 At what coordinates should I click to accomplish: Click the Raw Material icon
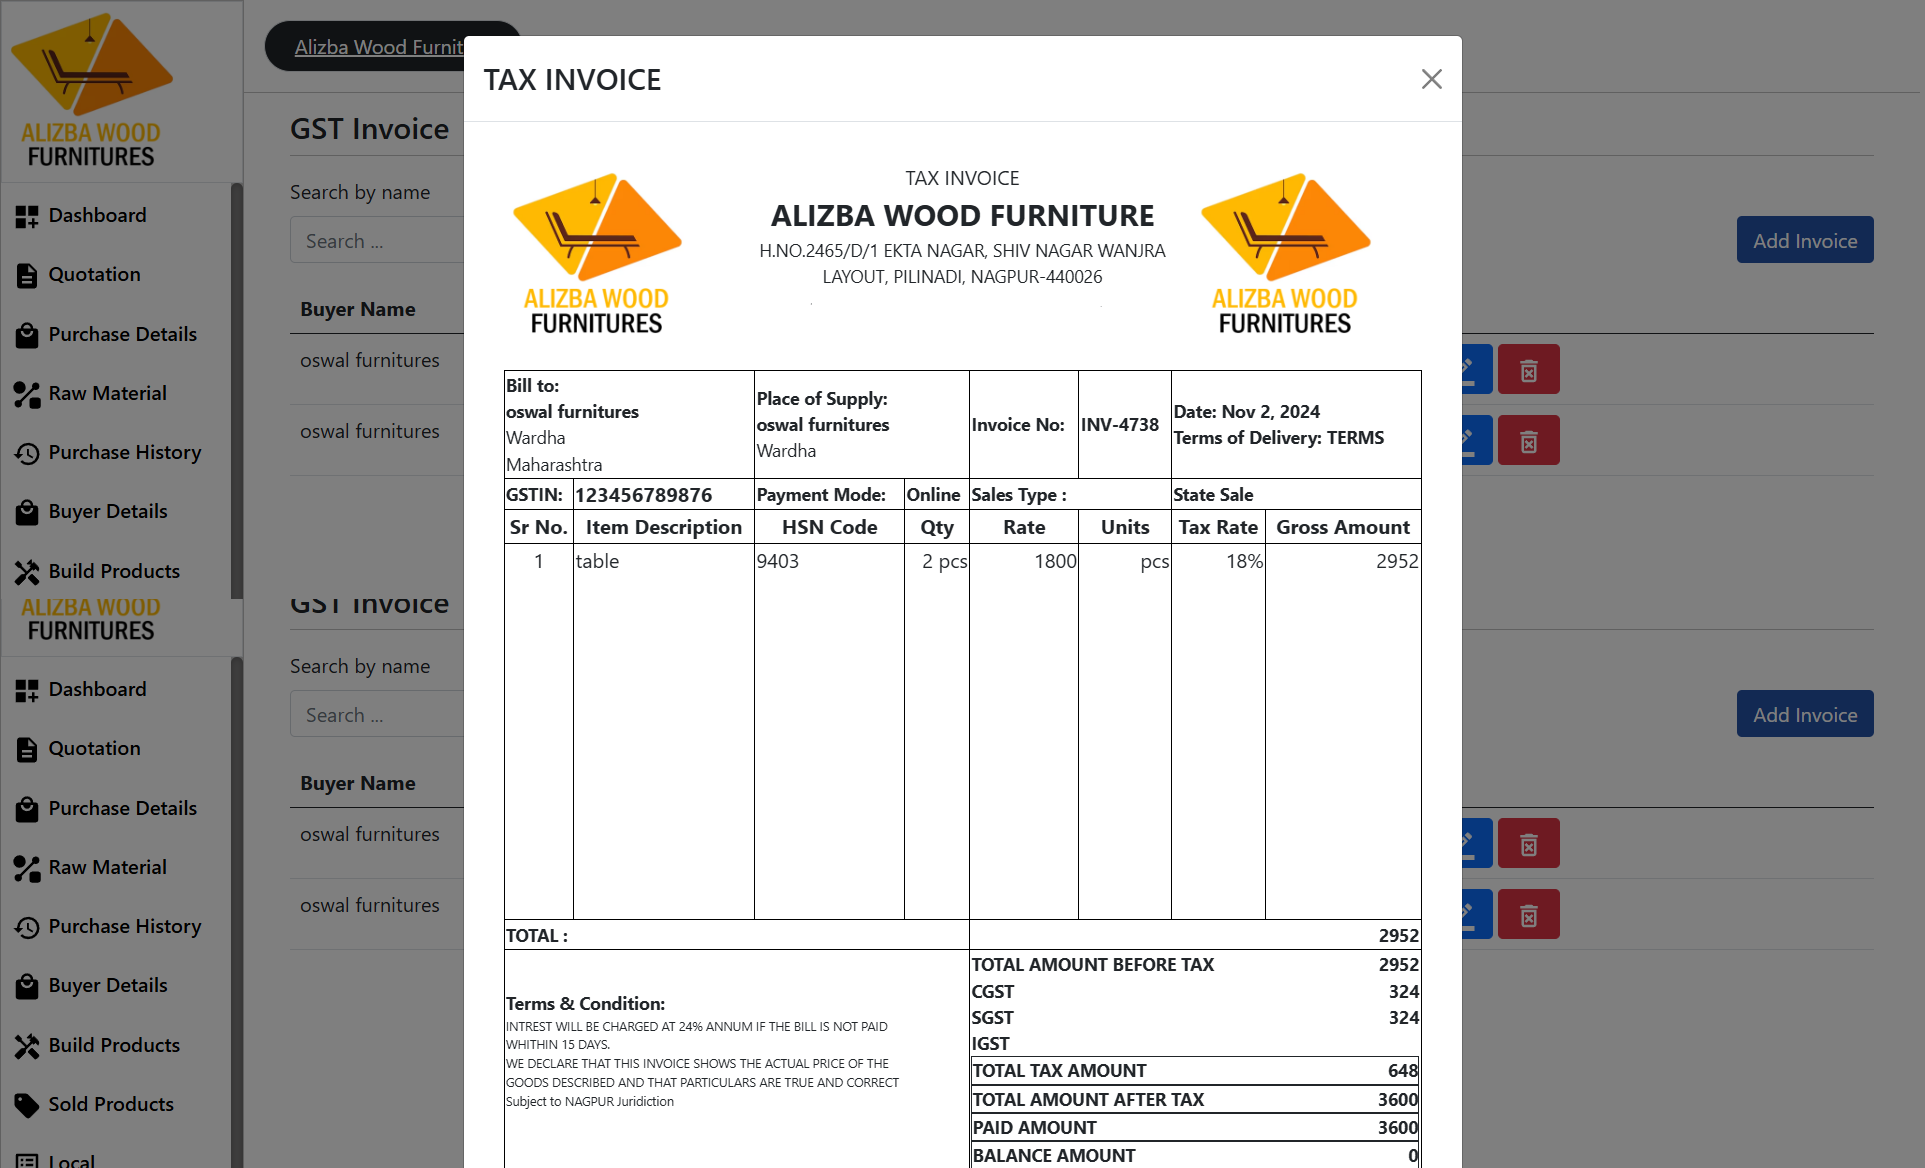(27, 394)
